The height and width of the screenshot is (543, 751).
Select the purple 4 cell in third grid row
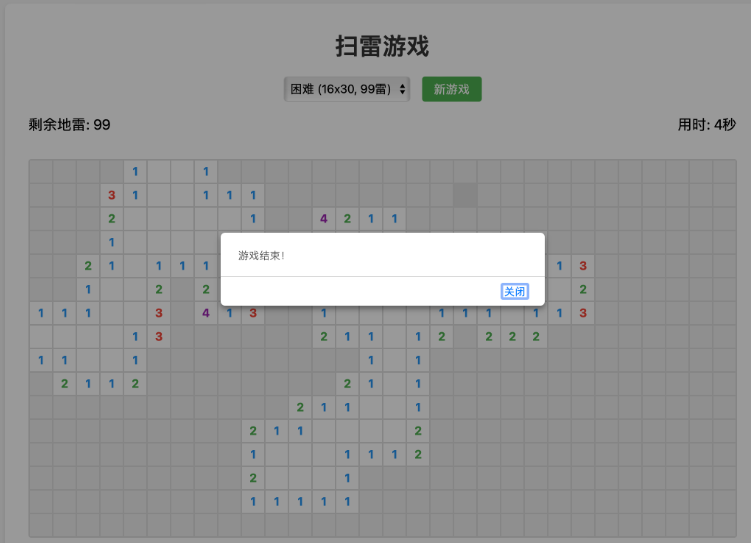click(x=323, y=218)
